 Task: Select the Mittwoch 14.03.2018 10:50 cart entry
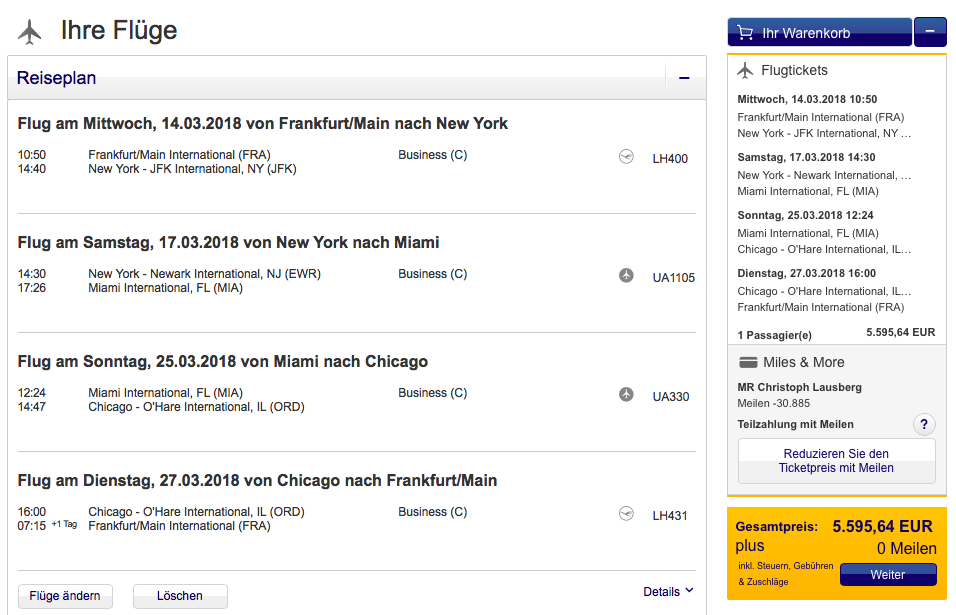click(807, 99)
